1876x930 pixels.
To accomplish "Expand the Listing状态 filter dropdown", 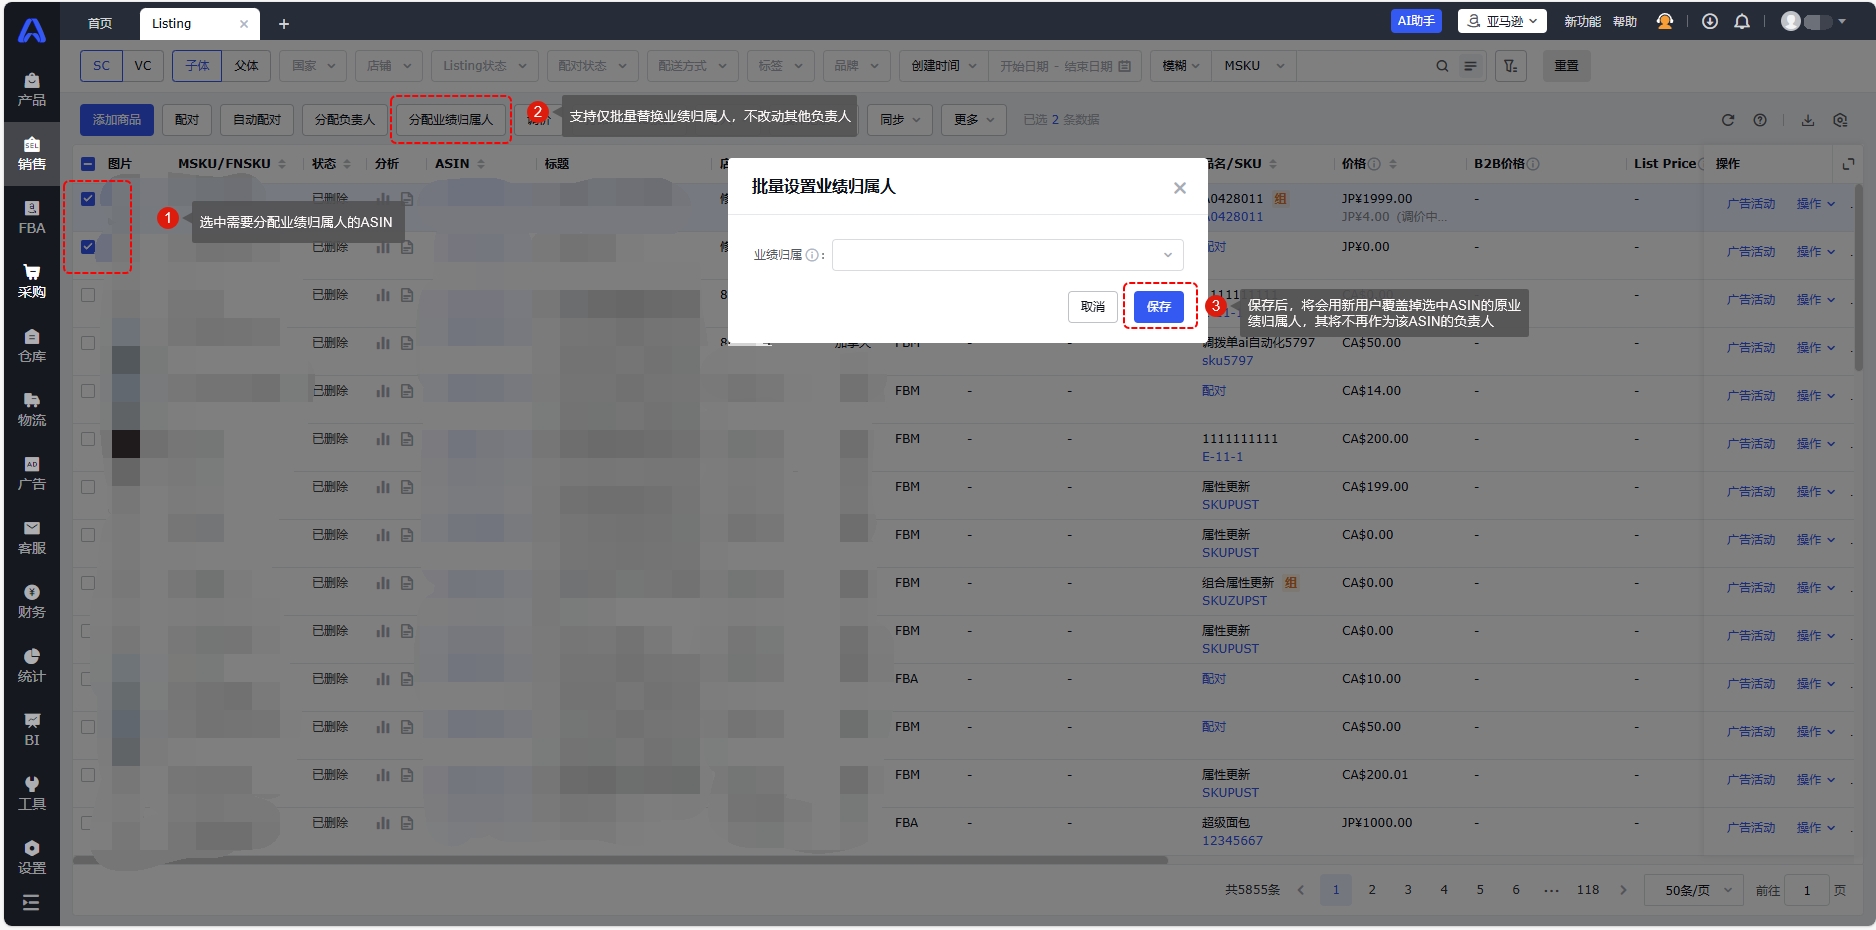I will coord(485,66).
